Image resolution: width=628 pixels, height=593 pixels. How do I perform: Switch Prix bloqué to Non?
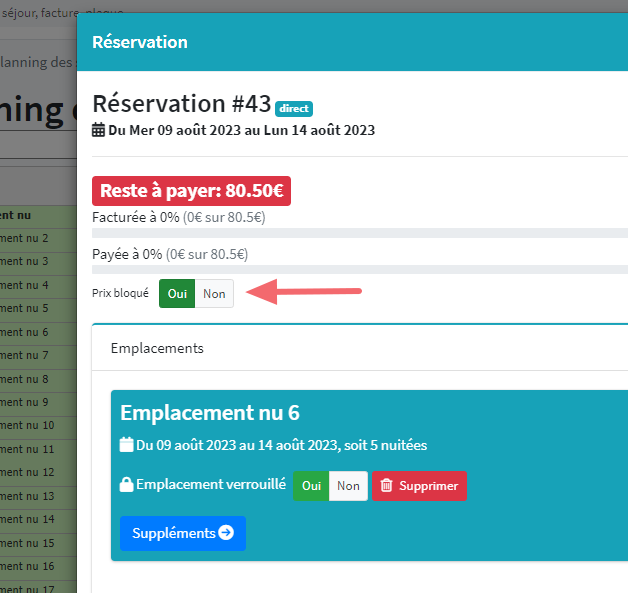pos(214,294)
